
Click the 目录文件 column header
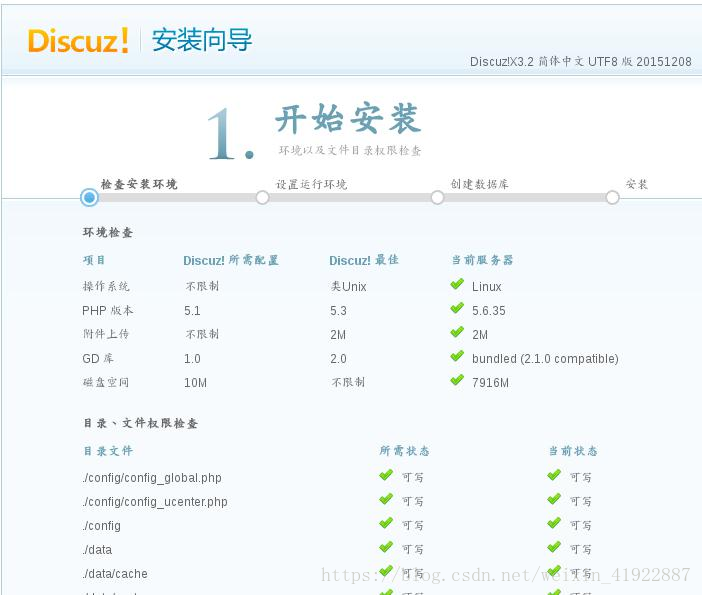[x=108, y=451]
